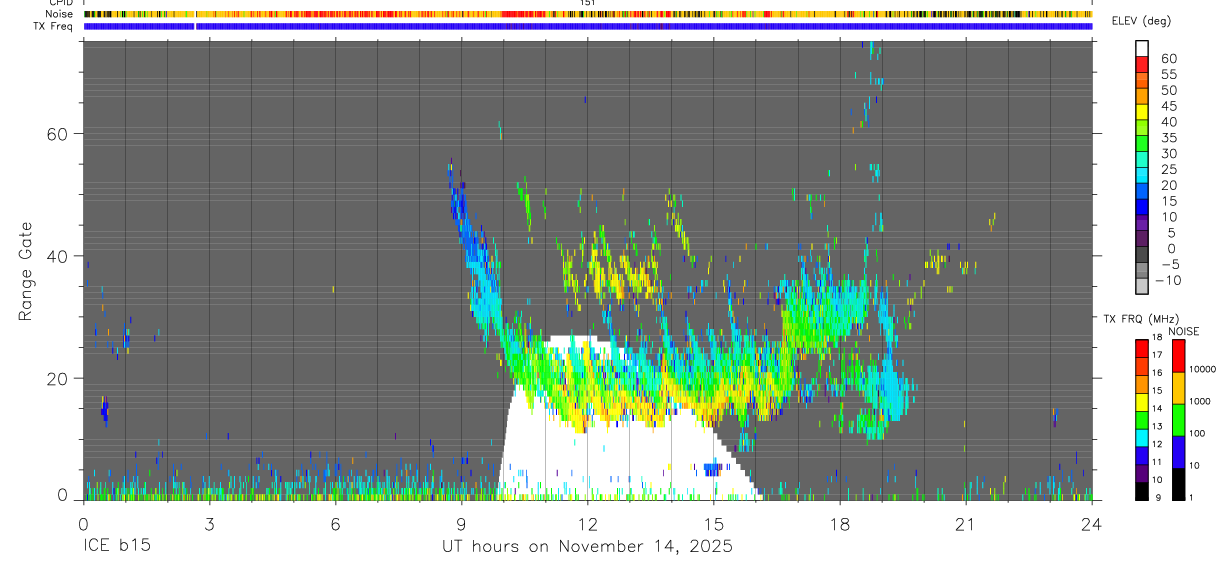Select the orange 1000–10000 NOISE swatch
Screen dimensions: 1228x567
tap(1179, 387)
